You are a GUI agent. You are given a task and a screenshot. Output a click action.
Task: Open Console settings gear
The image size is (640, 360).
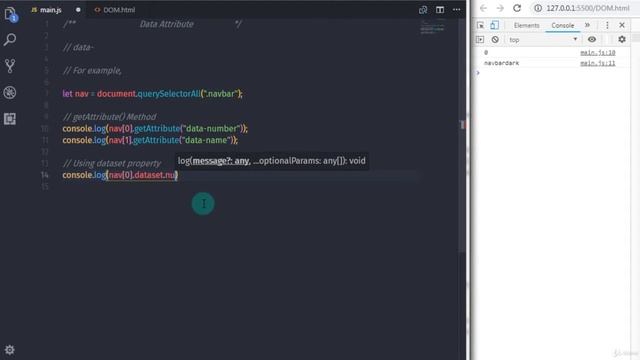point(622,40)
